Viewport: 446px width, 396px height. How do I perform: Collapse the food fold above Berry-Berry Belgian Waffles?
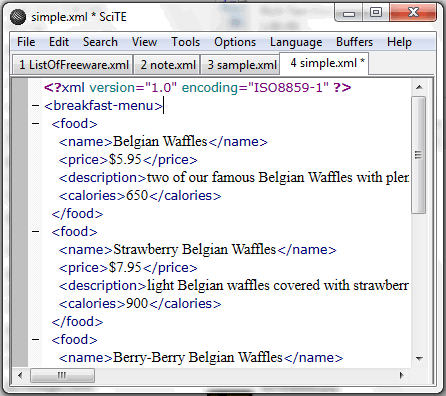tap(36, 340)
